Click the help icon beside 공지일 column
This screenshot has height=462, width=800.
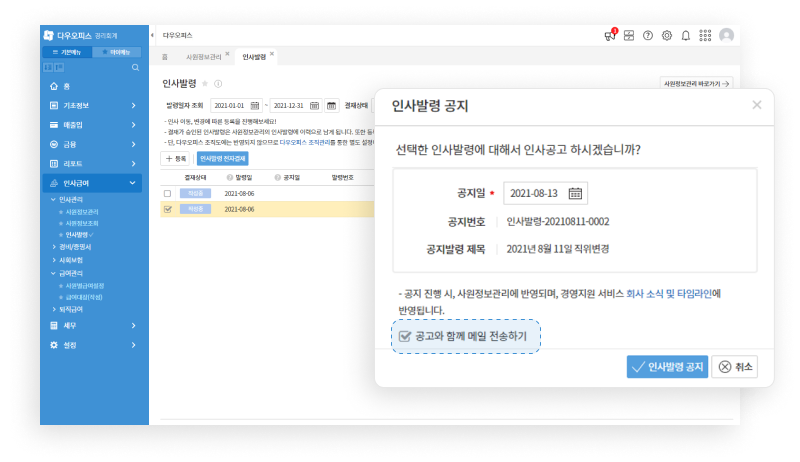[278, 177]
